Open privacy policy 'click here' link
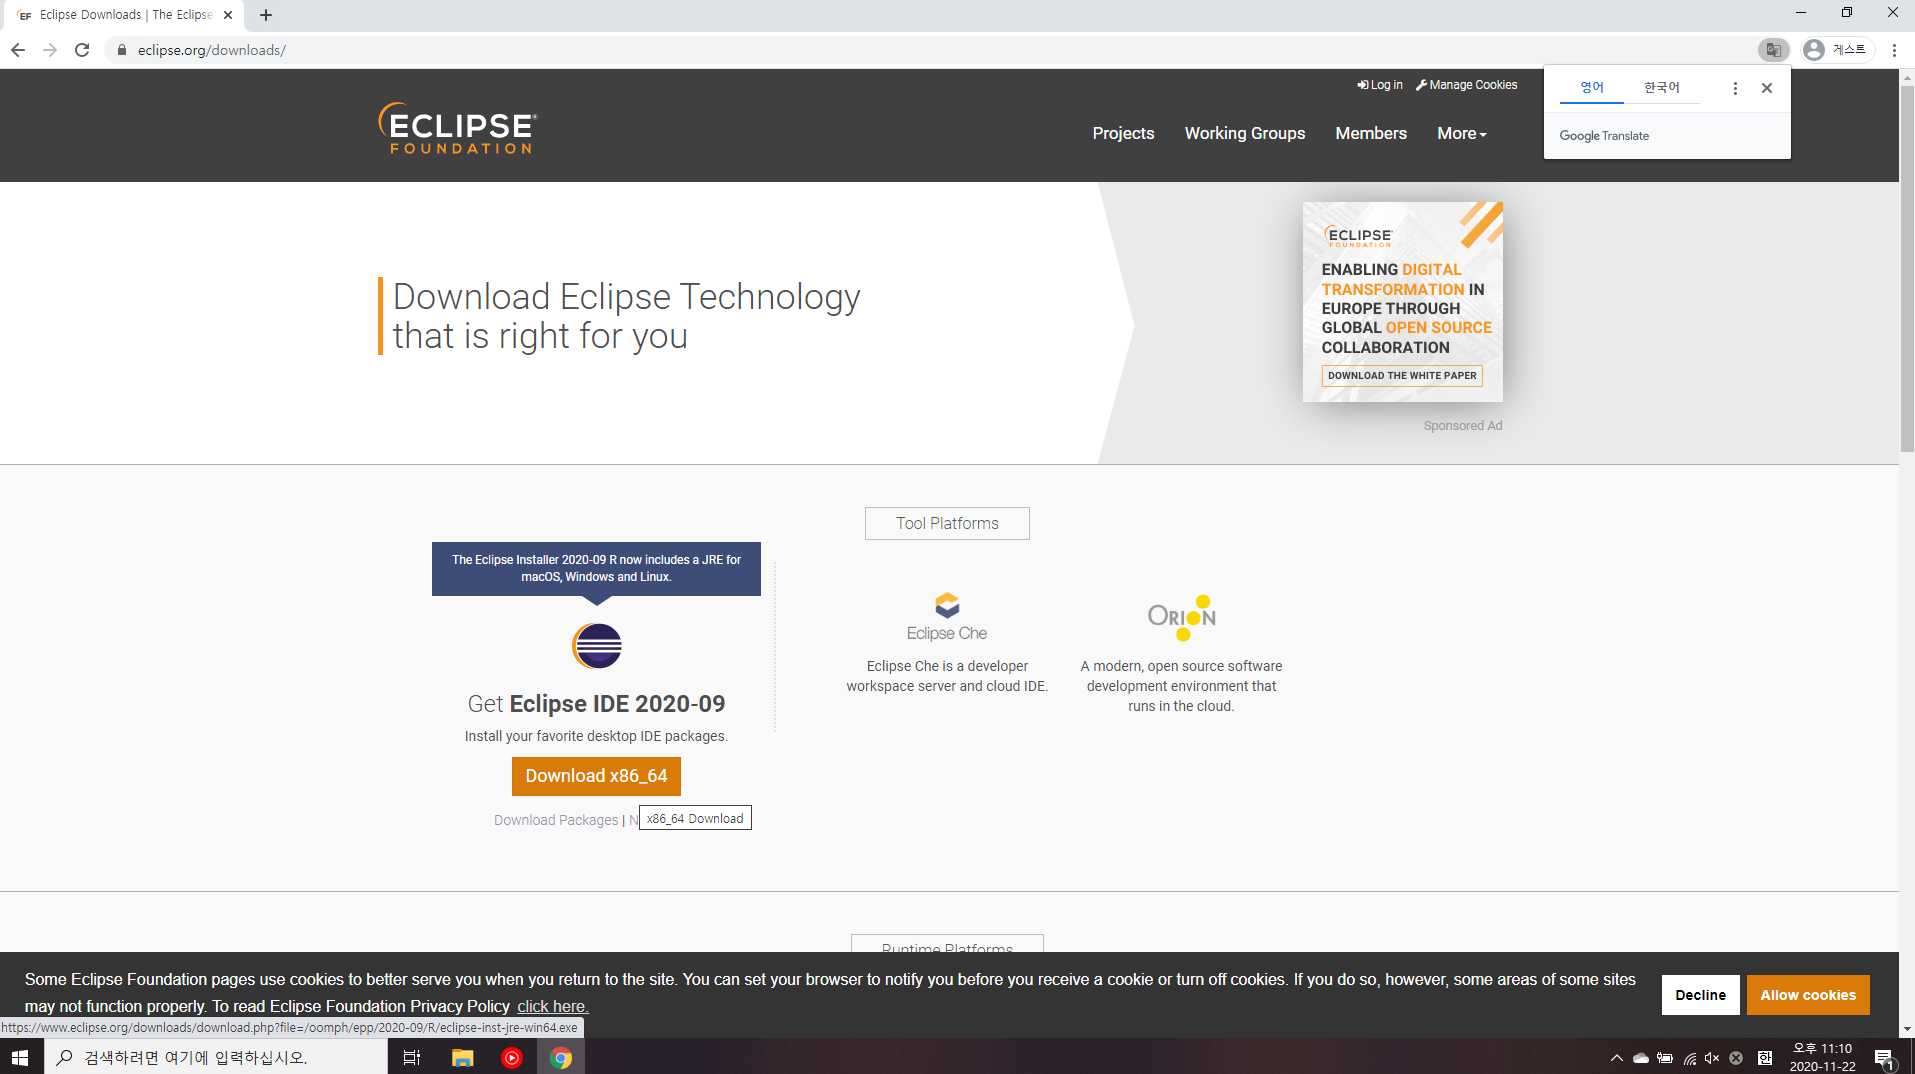The width and height of the screenshot is (1915, 1074). click(553, 1006)
